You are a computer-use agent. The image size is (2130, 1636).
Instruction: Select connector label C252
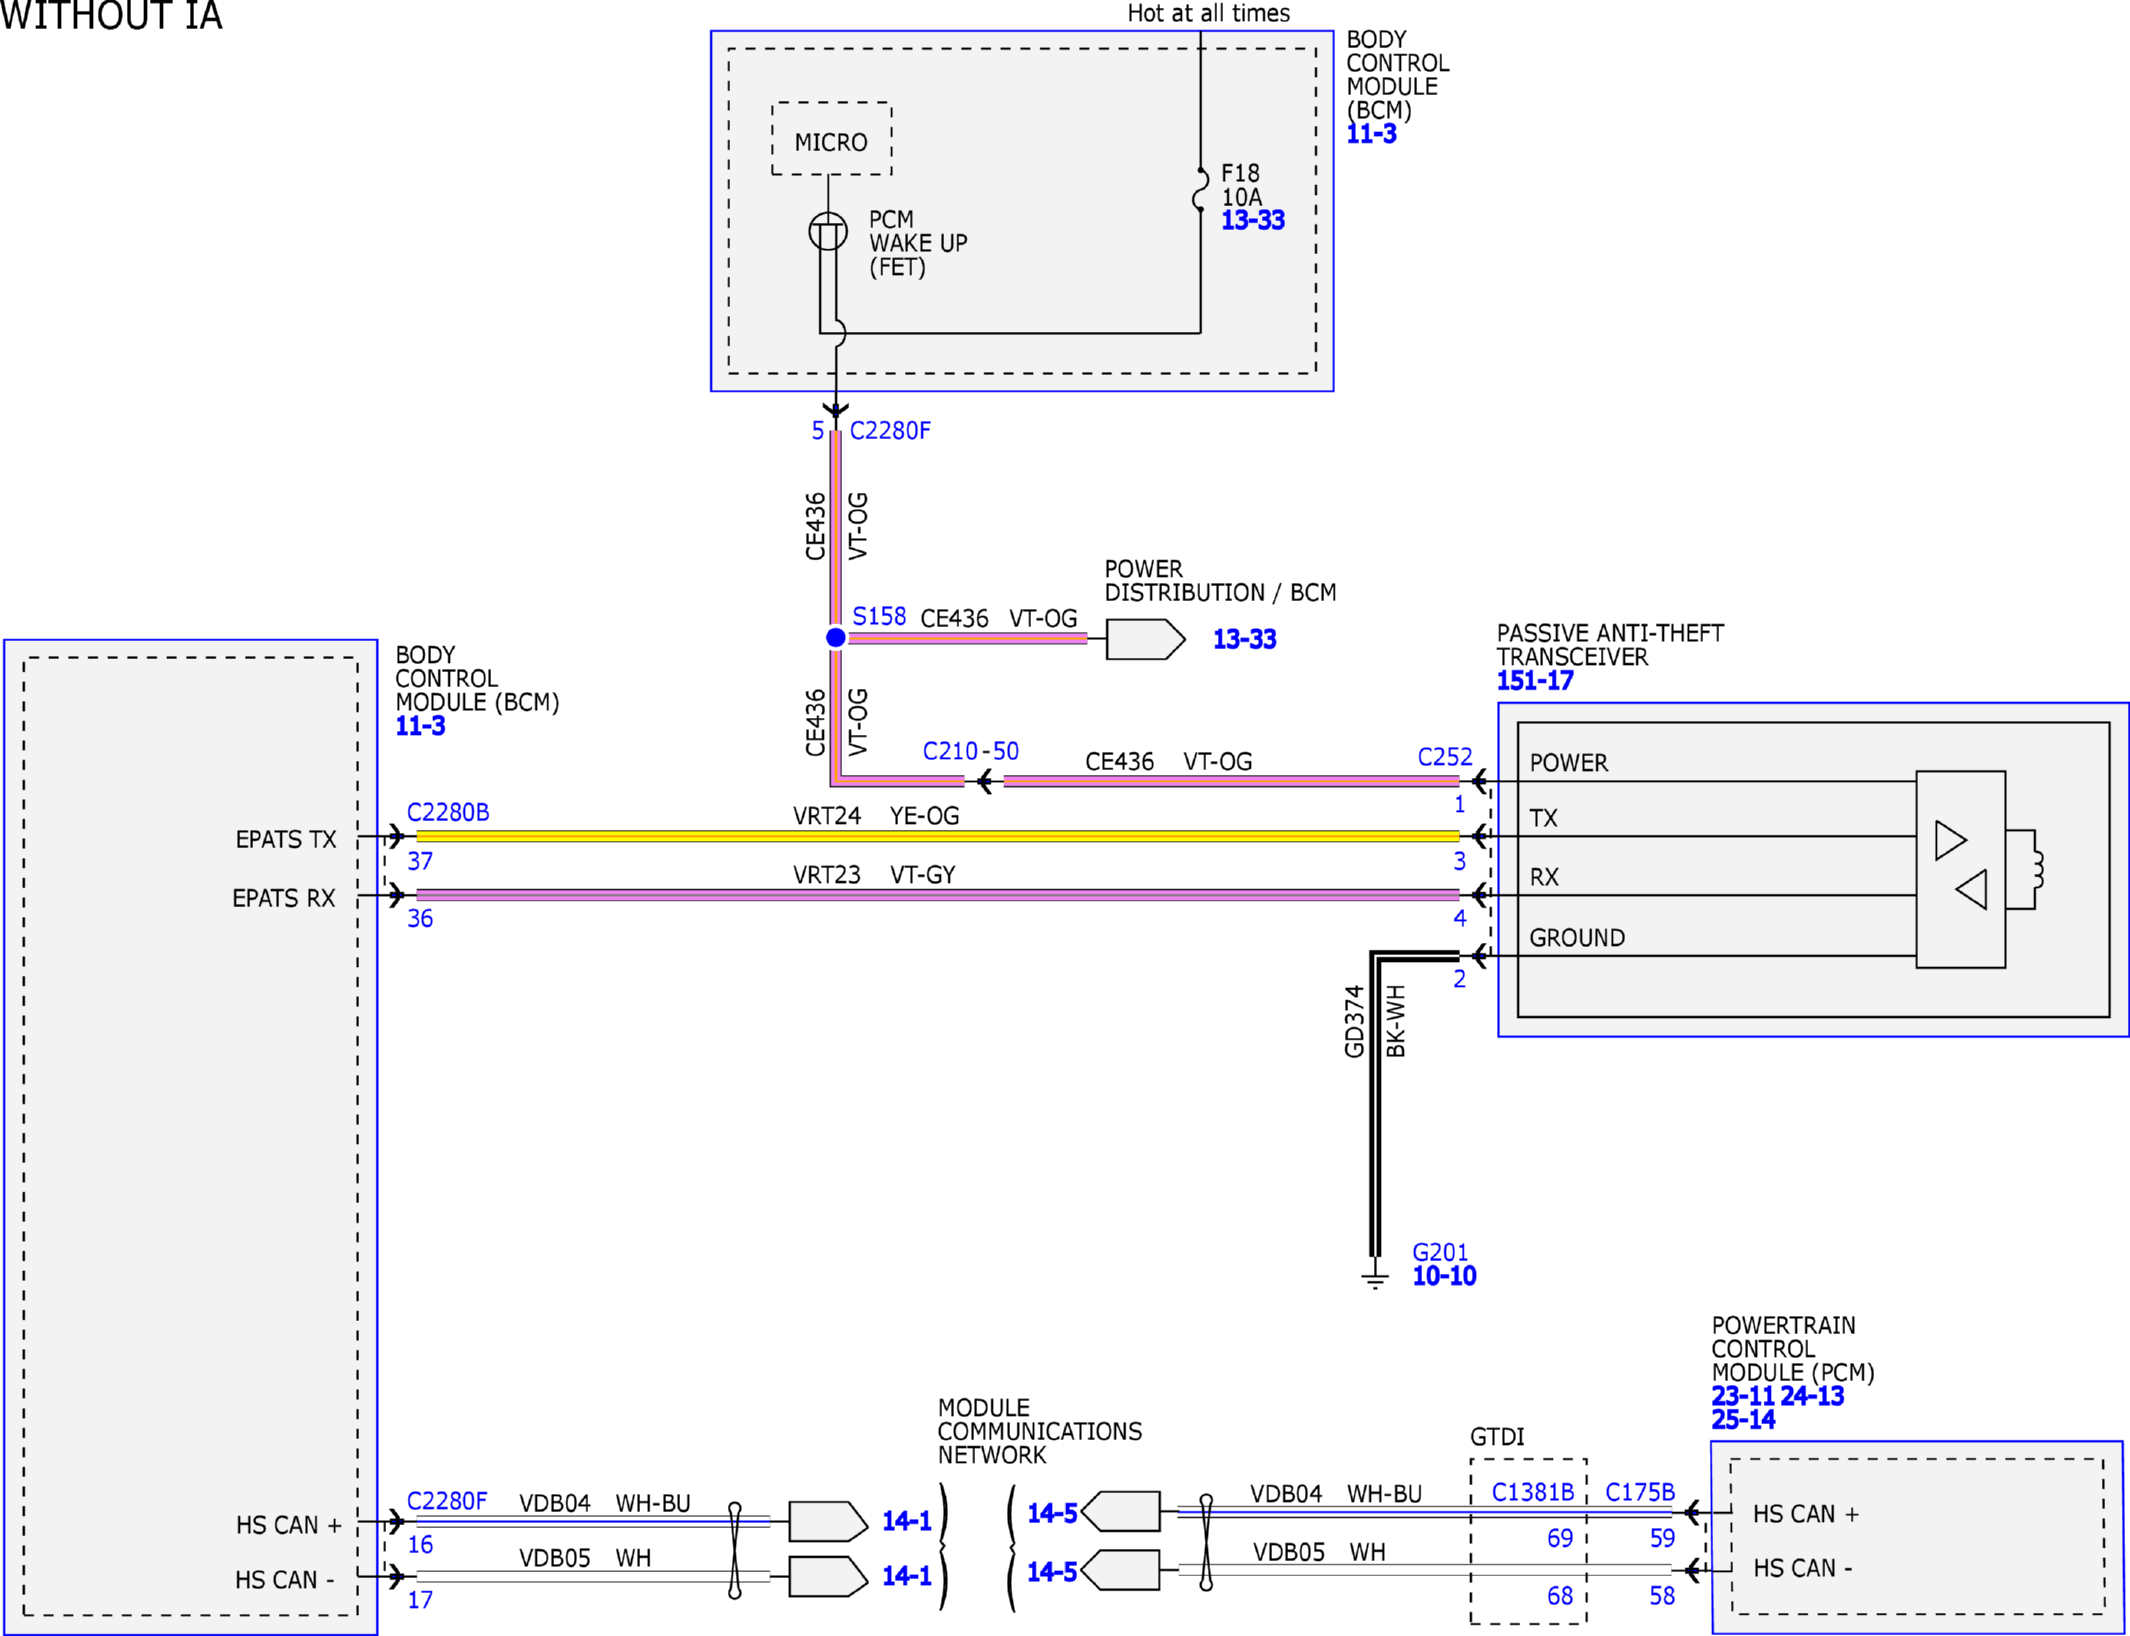pos(1445,757)
